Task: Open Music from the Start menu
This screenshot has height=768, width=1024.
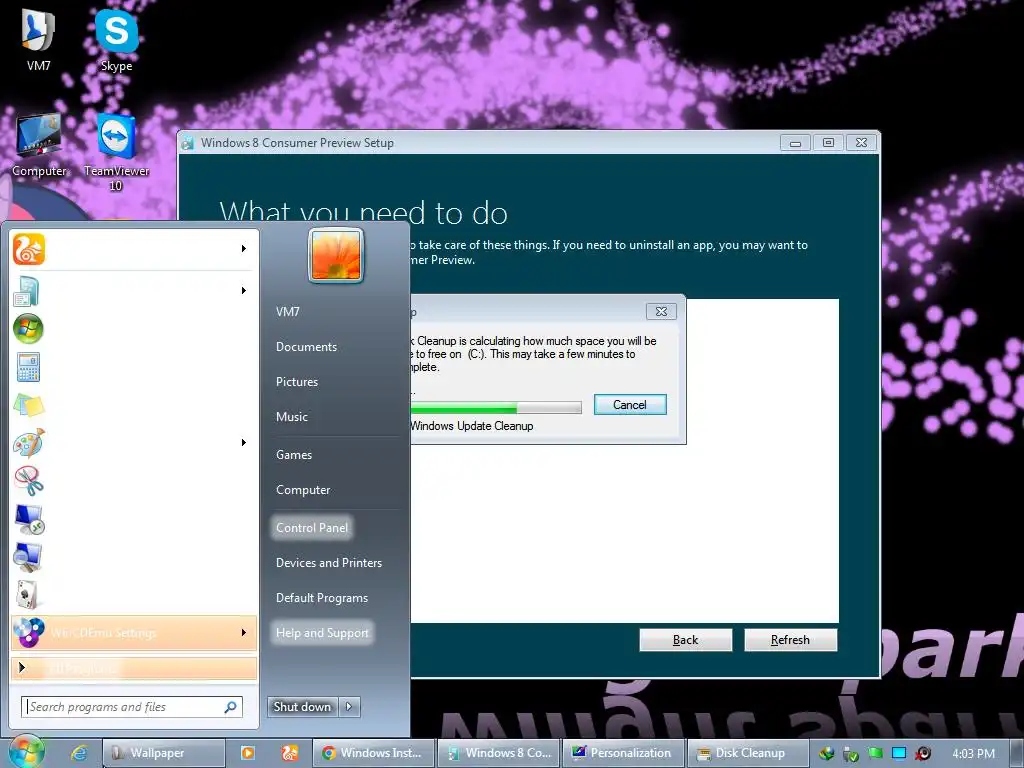Action: pos(291,417)
